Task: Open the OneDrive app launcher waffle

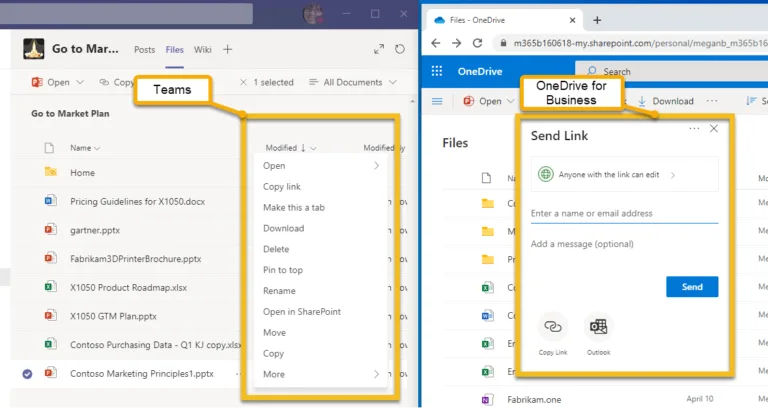Action: point(436,71)
